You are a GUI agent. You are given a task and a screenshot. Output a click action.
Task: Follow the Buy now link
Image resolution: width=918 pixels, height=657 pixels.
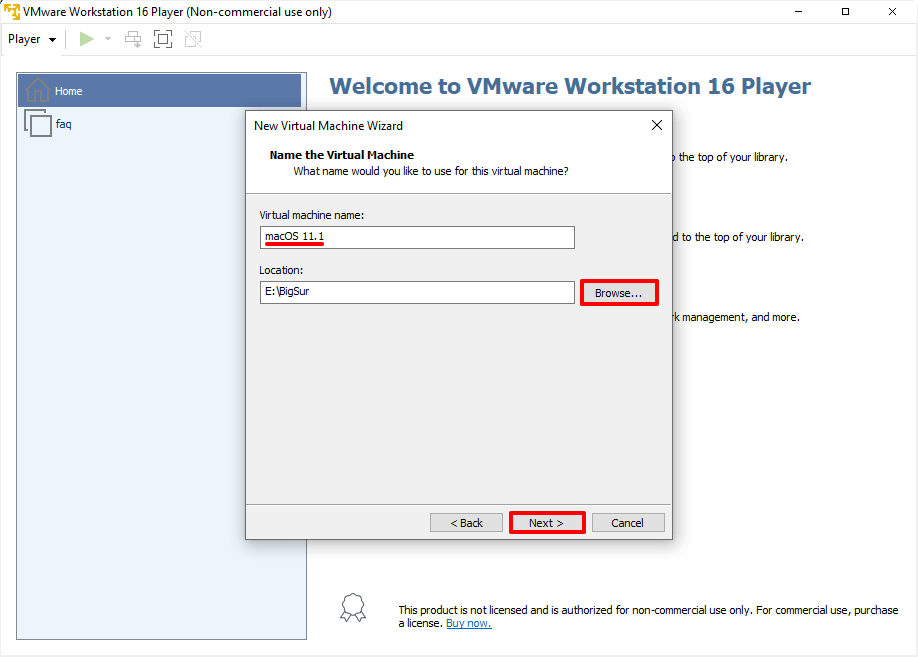click(x=468, y=624)
